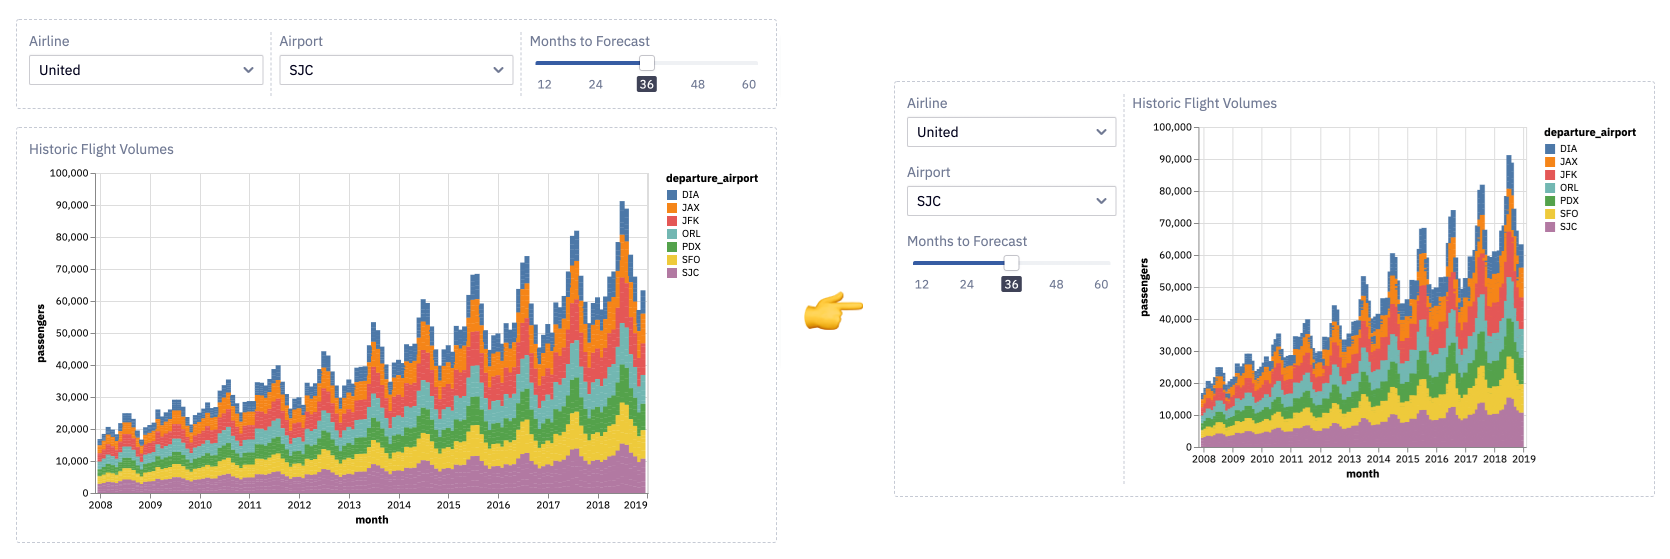
Task: Click 50,000 y-axis label in right chart
Action: click(1175, 287)
